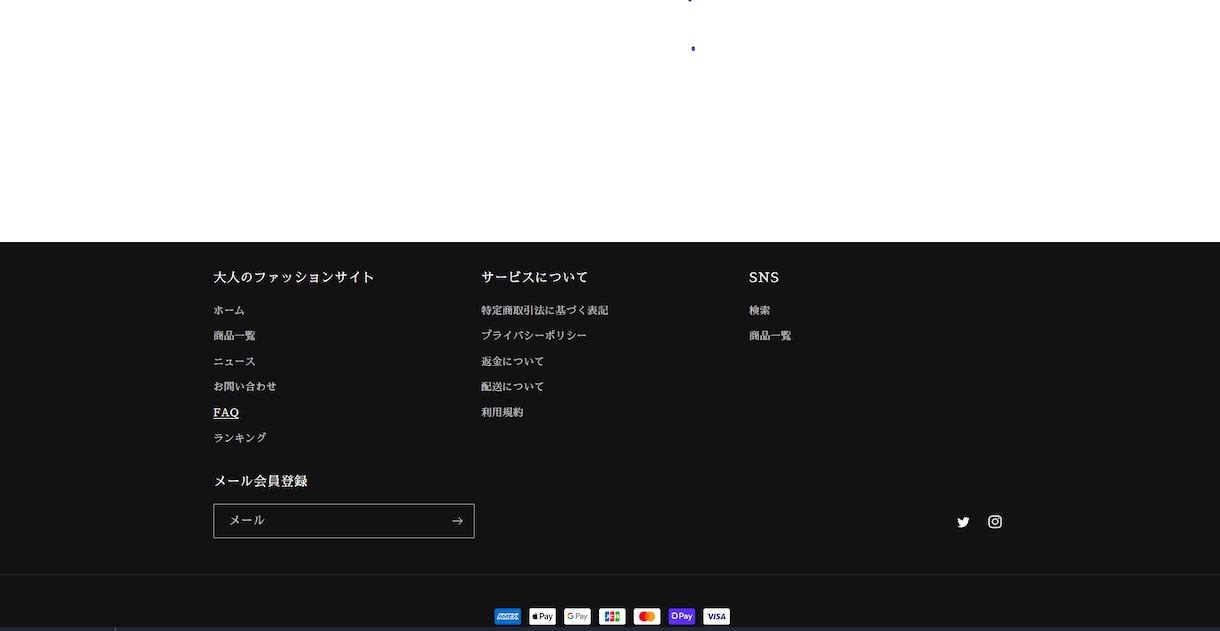This screenshot has width=1220, height=631.
Task: Click the Visa payment icon
Action: pos(716,616)
